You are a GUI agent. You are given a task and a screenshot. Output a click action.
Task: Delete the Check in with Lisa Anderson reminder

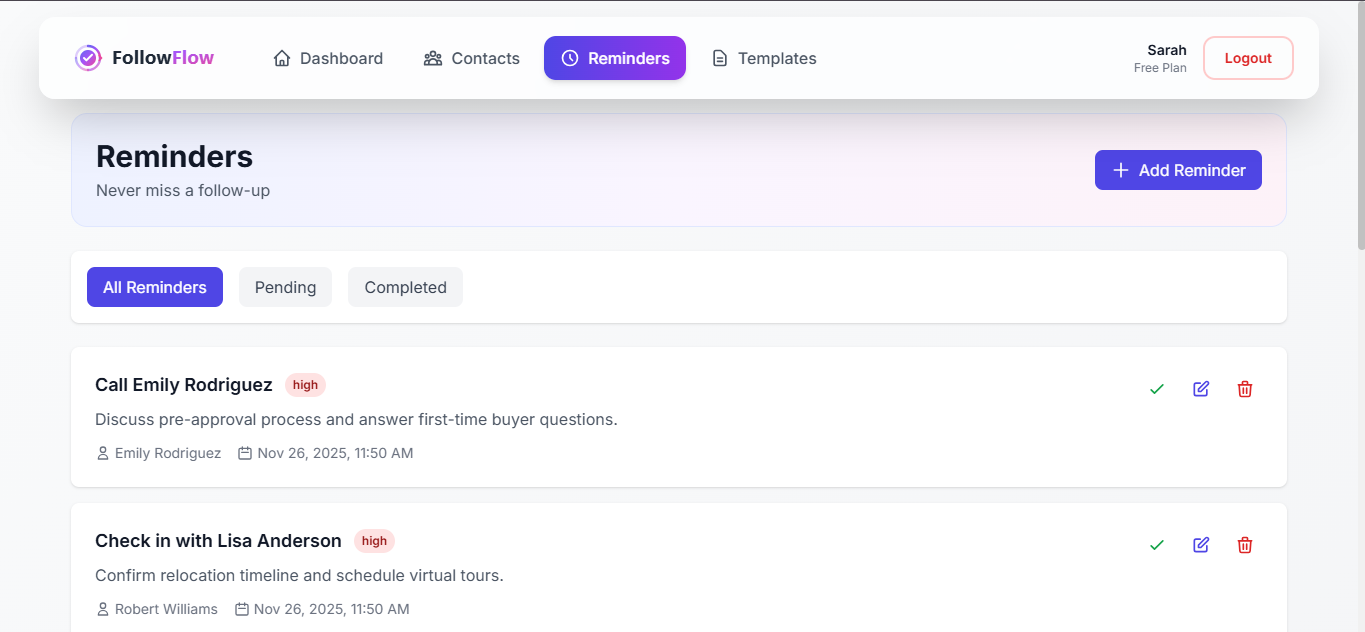pyautogui.click(x=1245, y=545)
